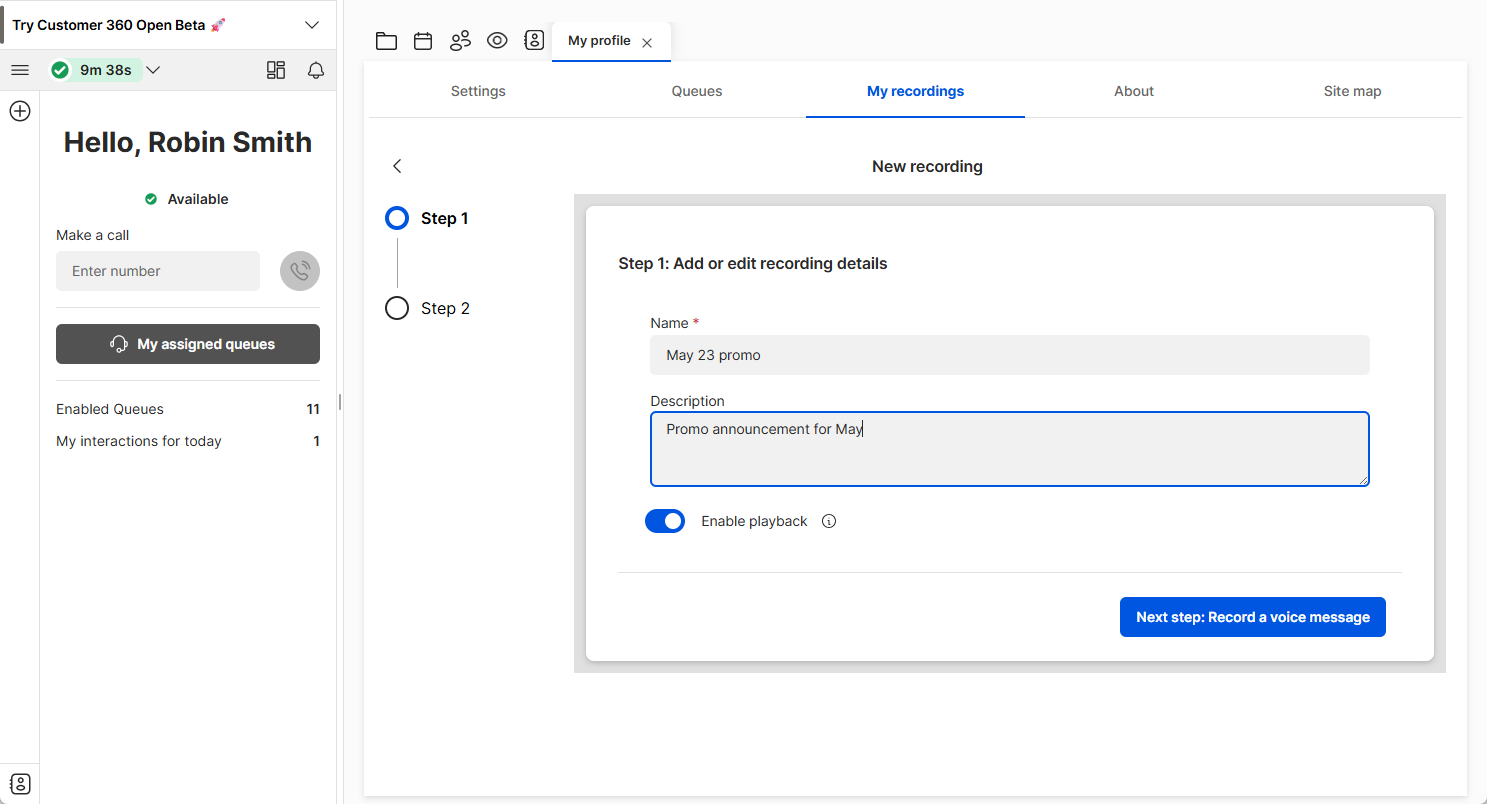Open My assigned queues
This screenshot has width=1487, height=804.
pos(188,344)
